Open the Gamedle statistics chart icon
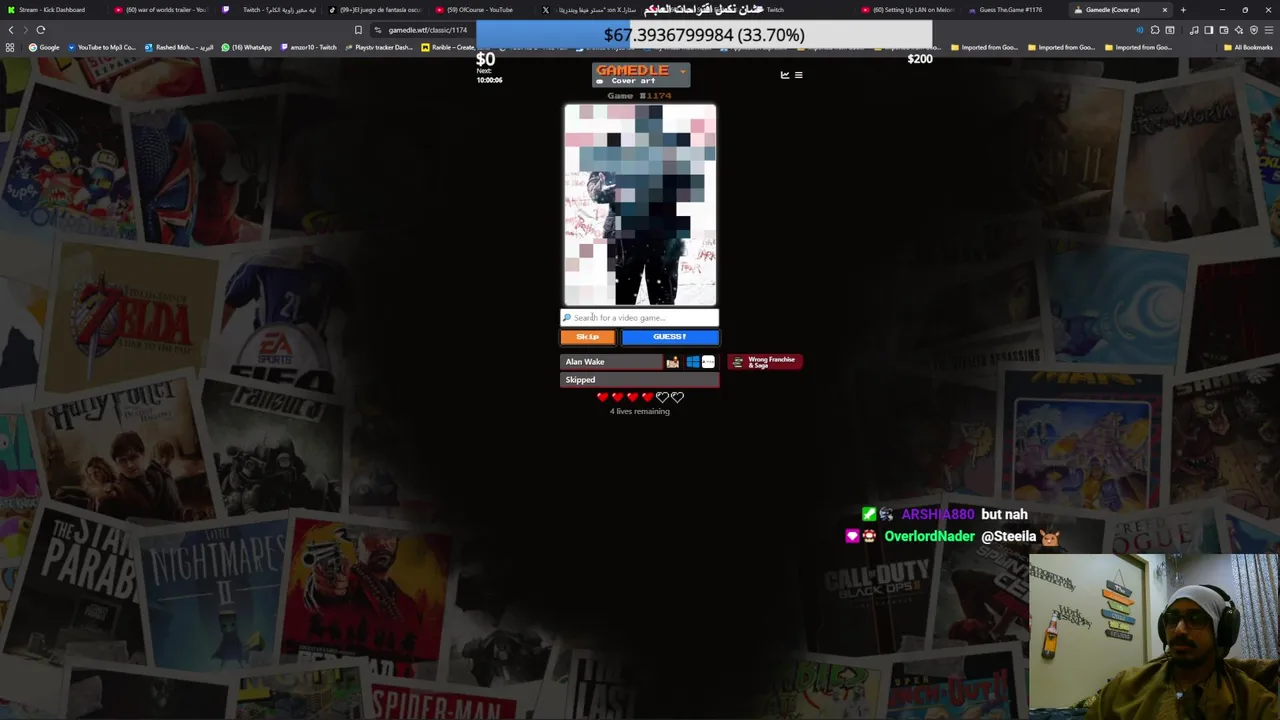The height and width of the screenshot is (720, 1280). [x=785, y=75]
